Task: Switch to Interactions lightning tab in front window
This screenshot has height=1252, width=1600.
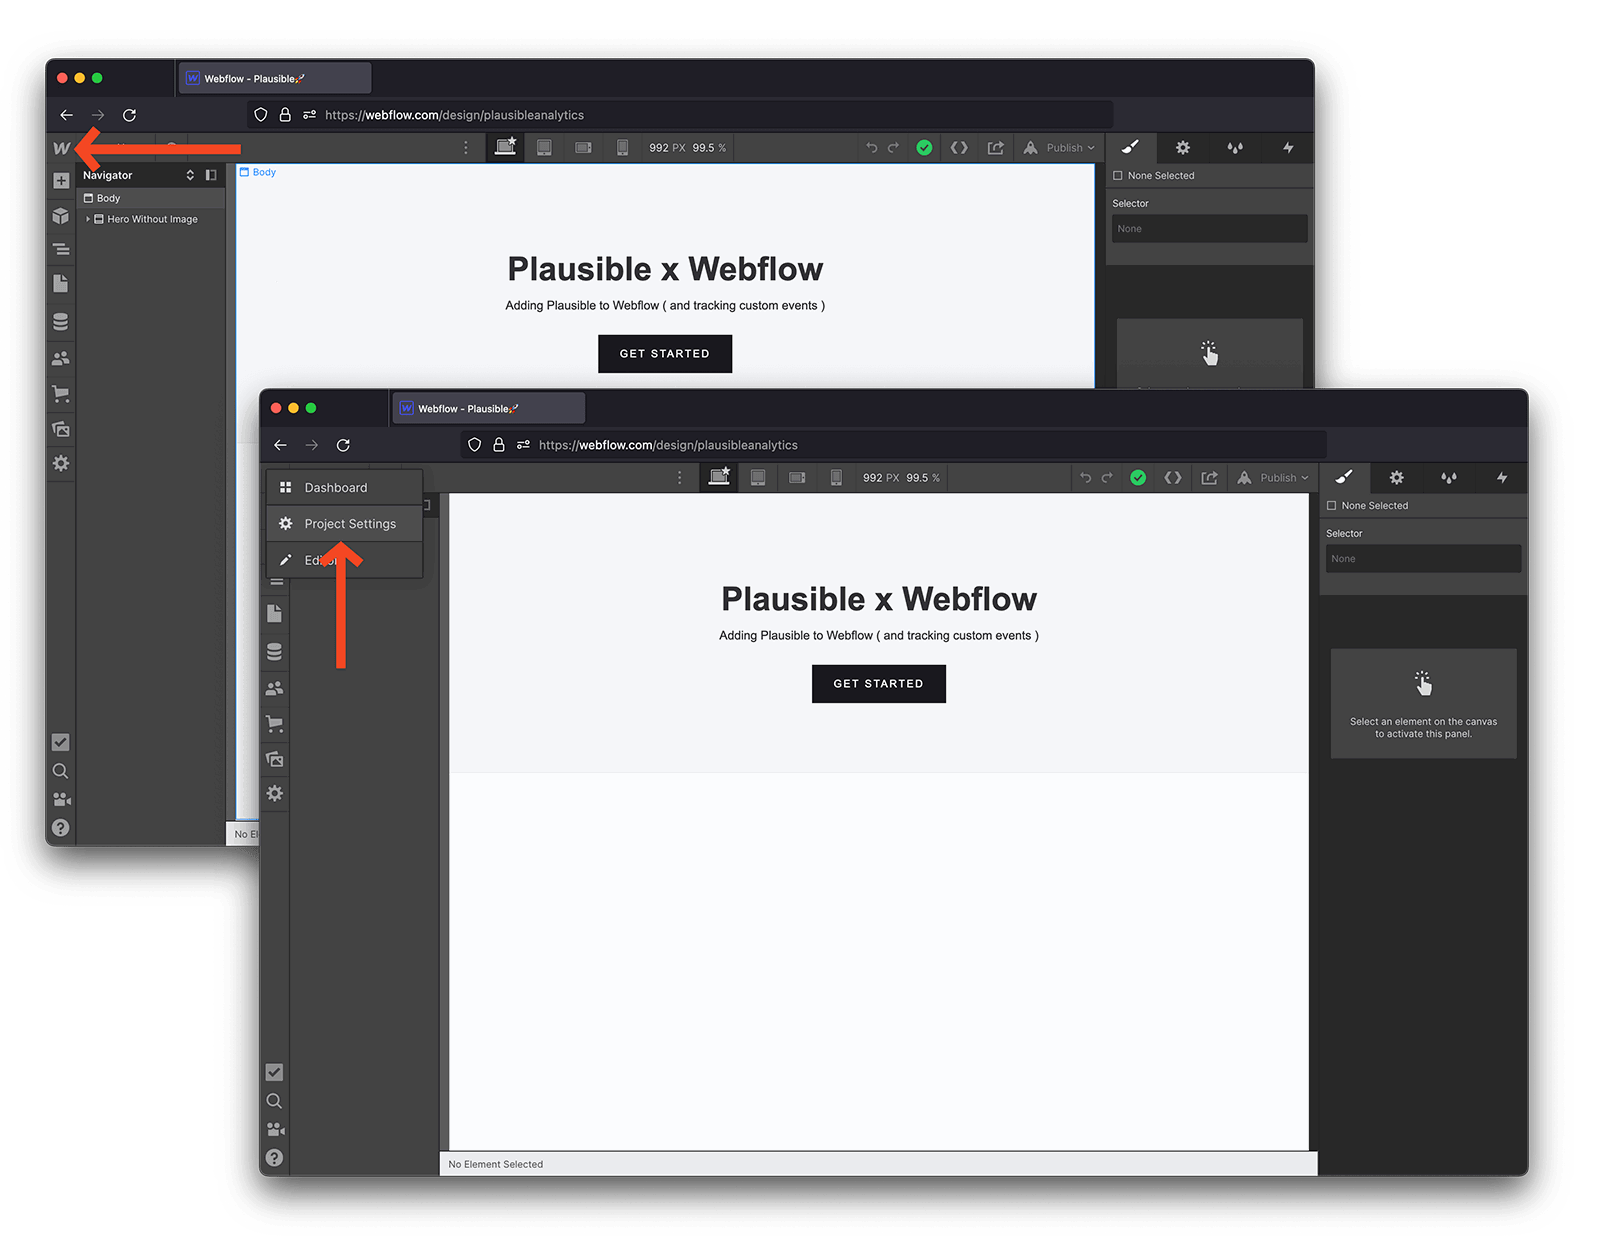Action: (1501, 478)
